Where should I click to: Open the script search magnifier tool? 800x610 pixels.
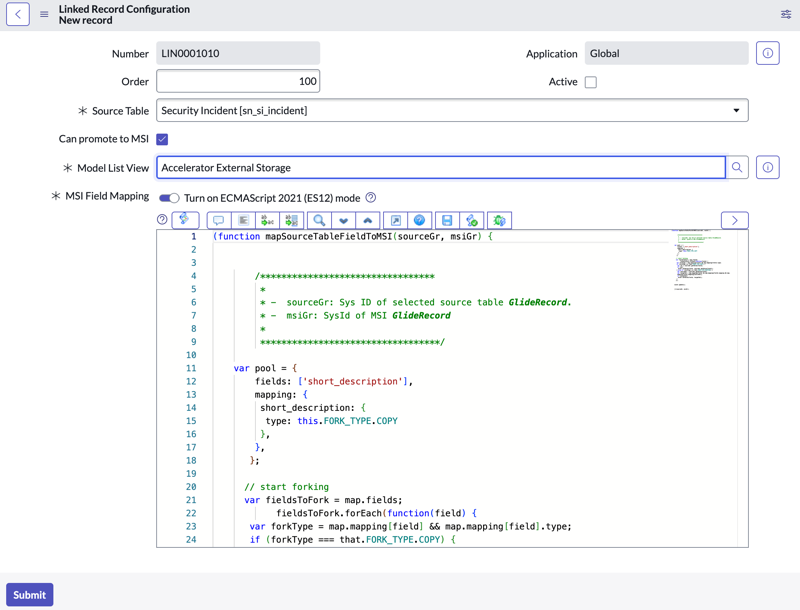click(319, 220)
